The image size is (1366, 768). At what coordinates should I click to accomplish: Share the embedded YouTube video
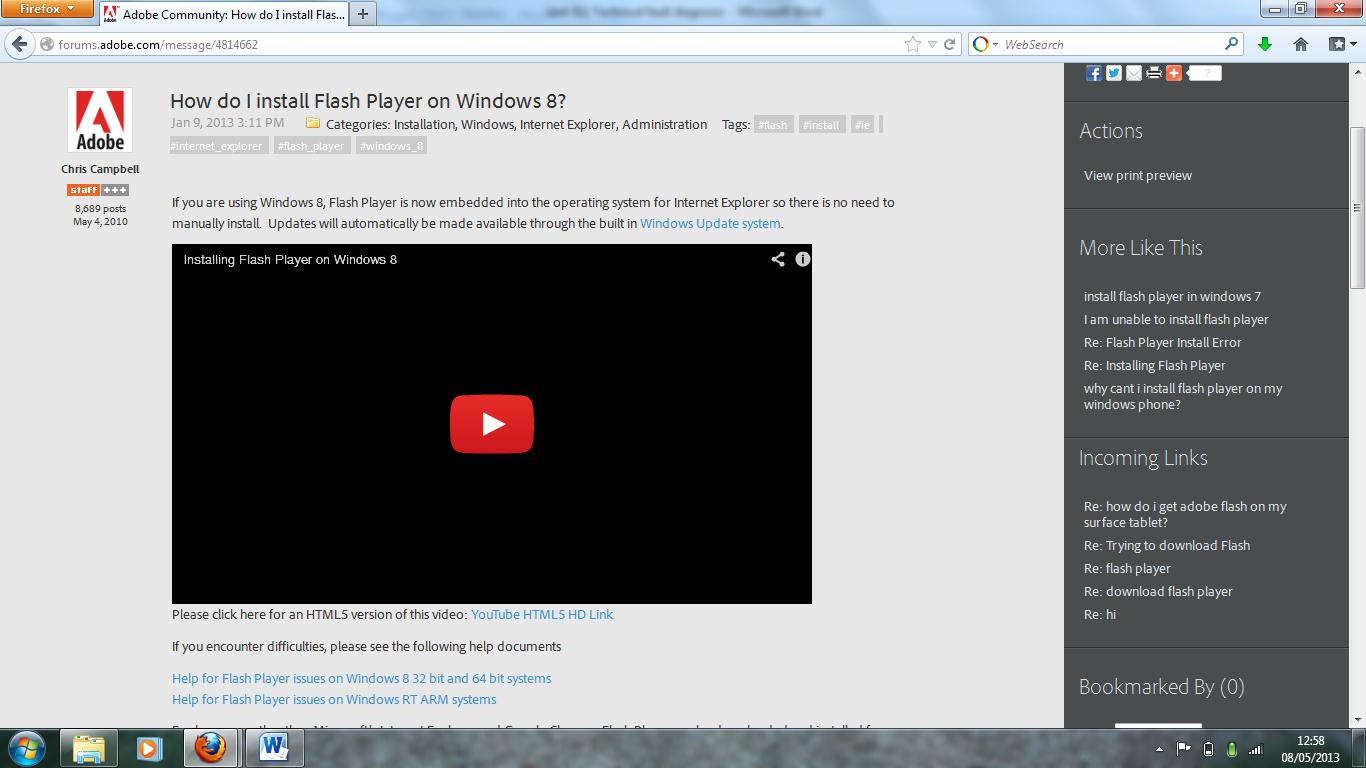(777, 259)
